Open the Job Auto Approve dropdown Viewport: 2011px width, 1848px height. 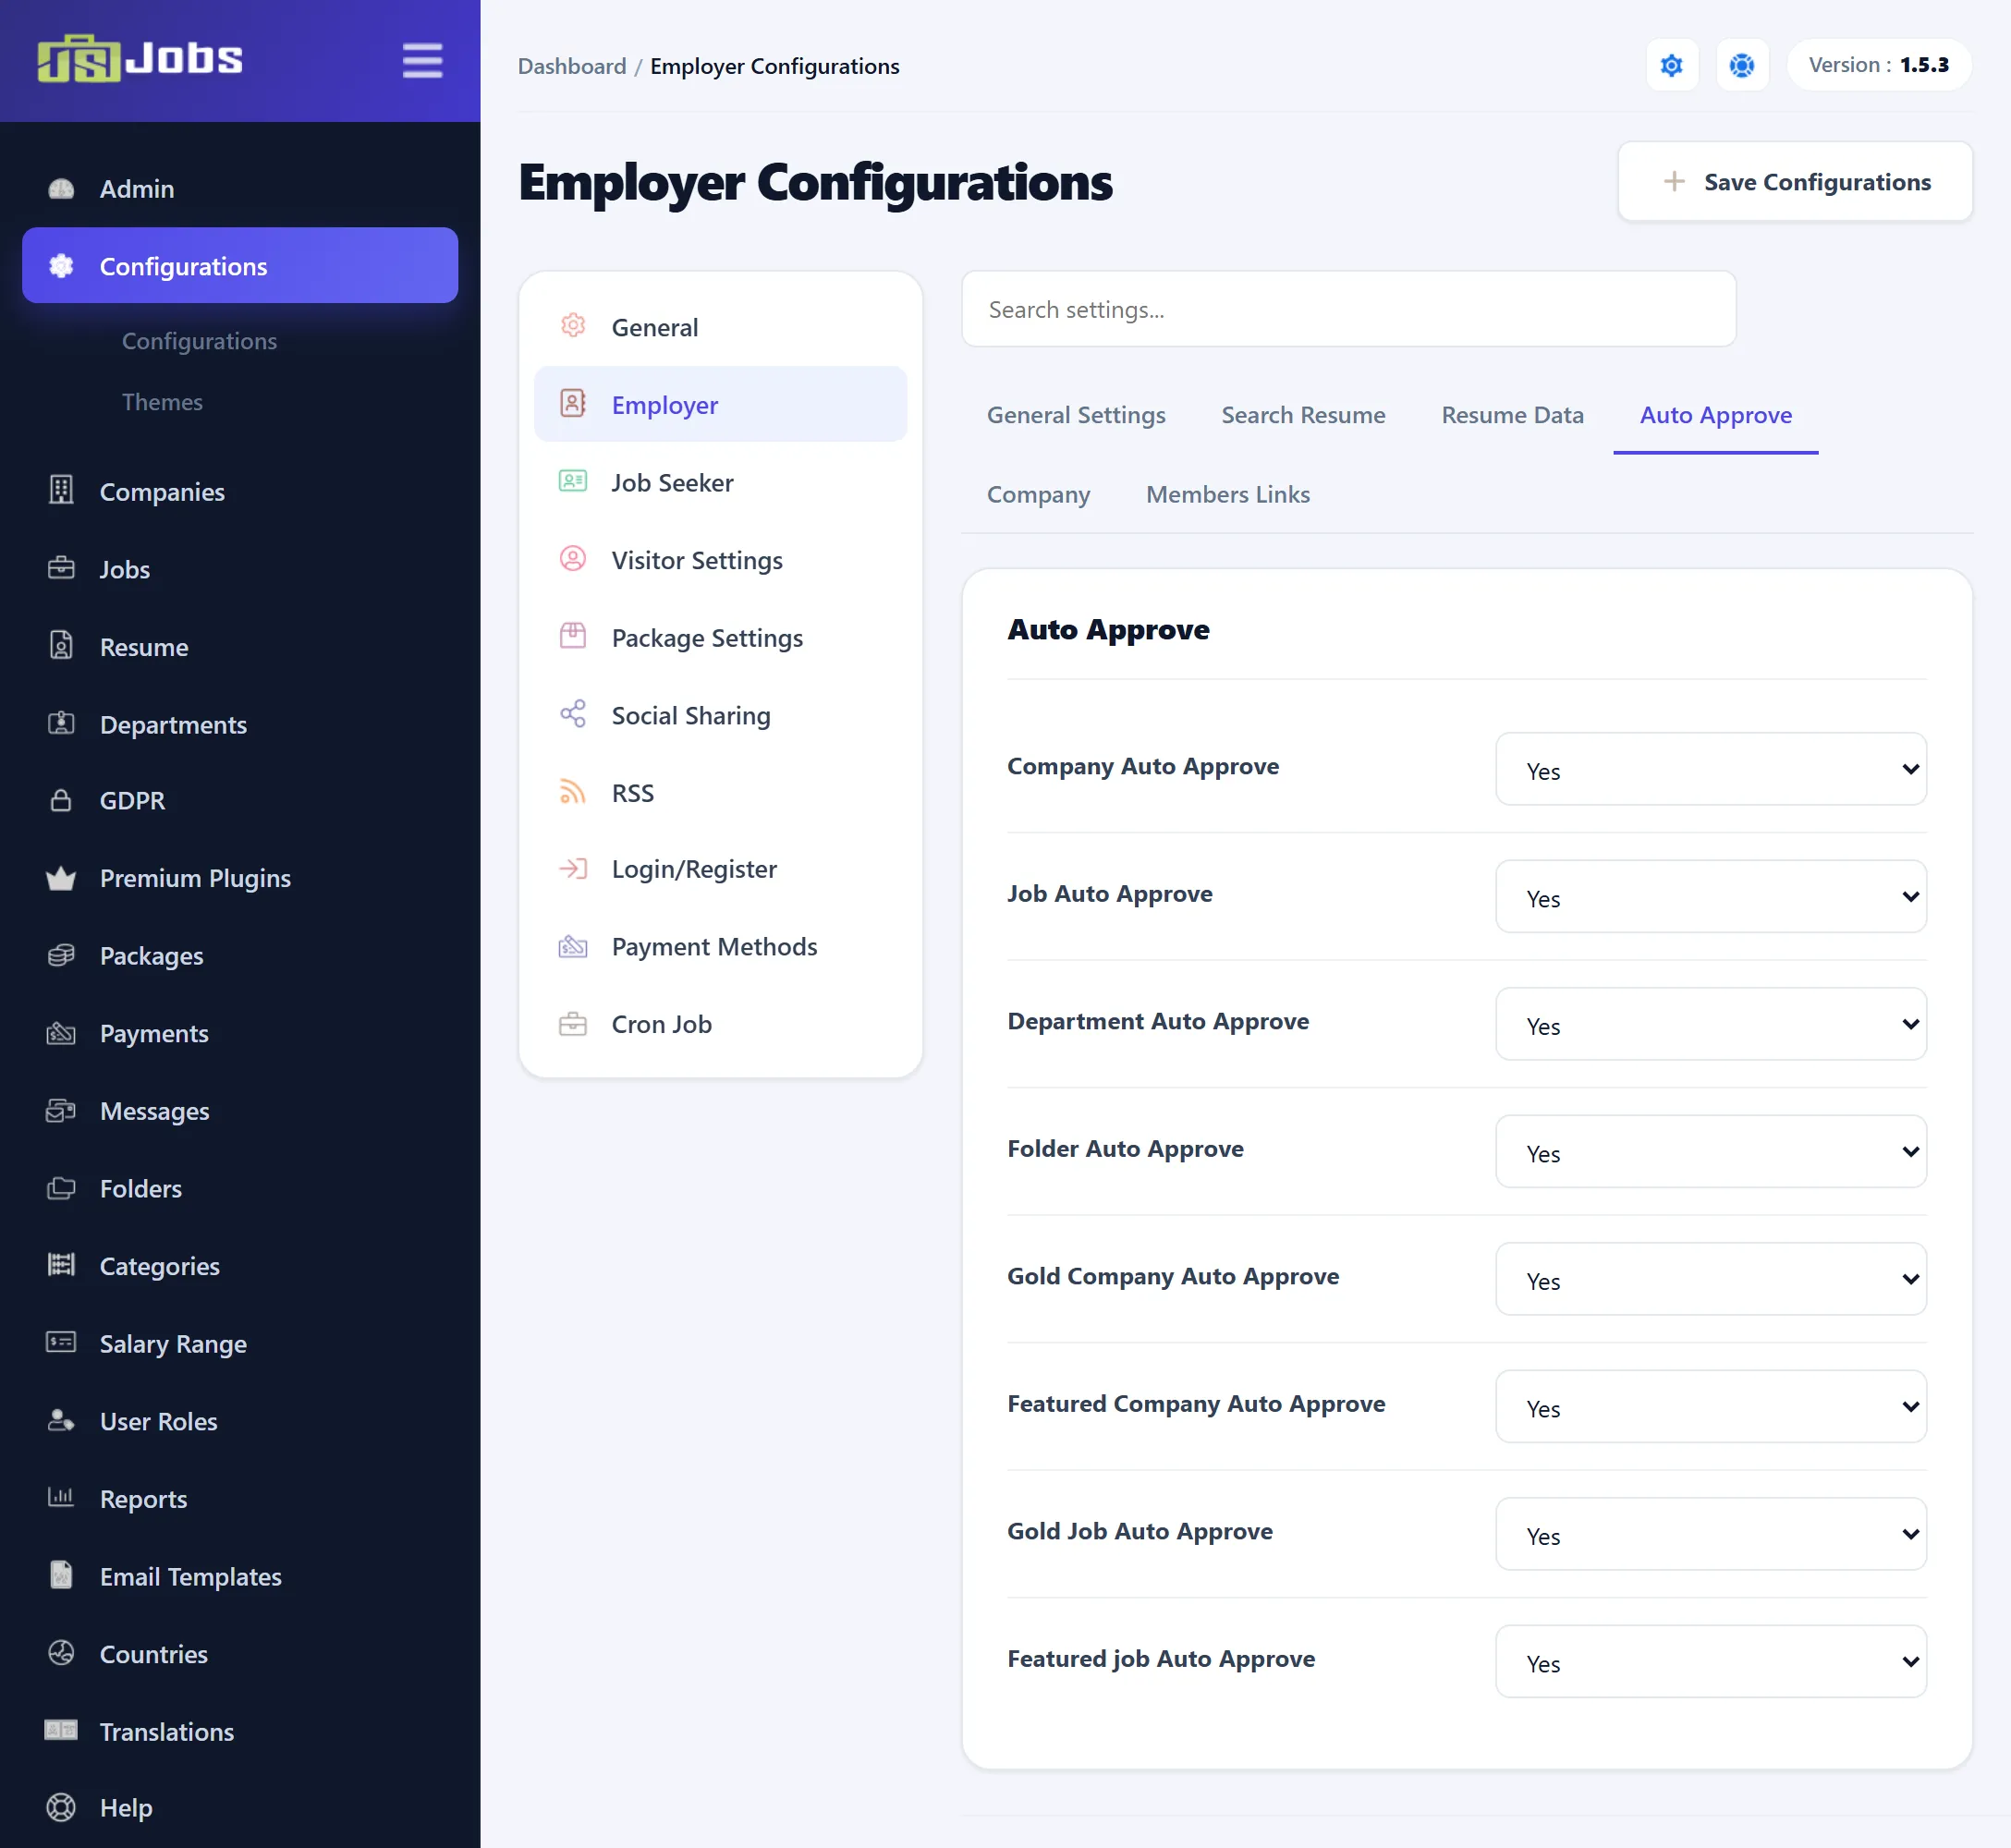pyautogui.click(x=1710, y=896)
